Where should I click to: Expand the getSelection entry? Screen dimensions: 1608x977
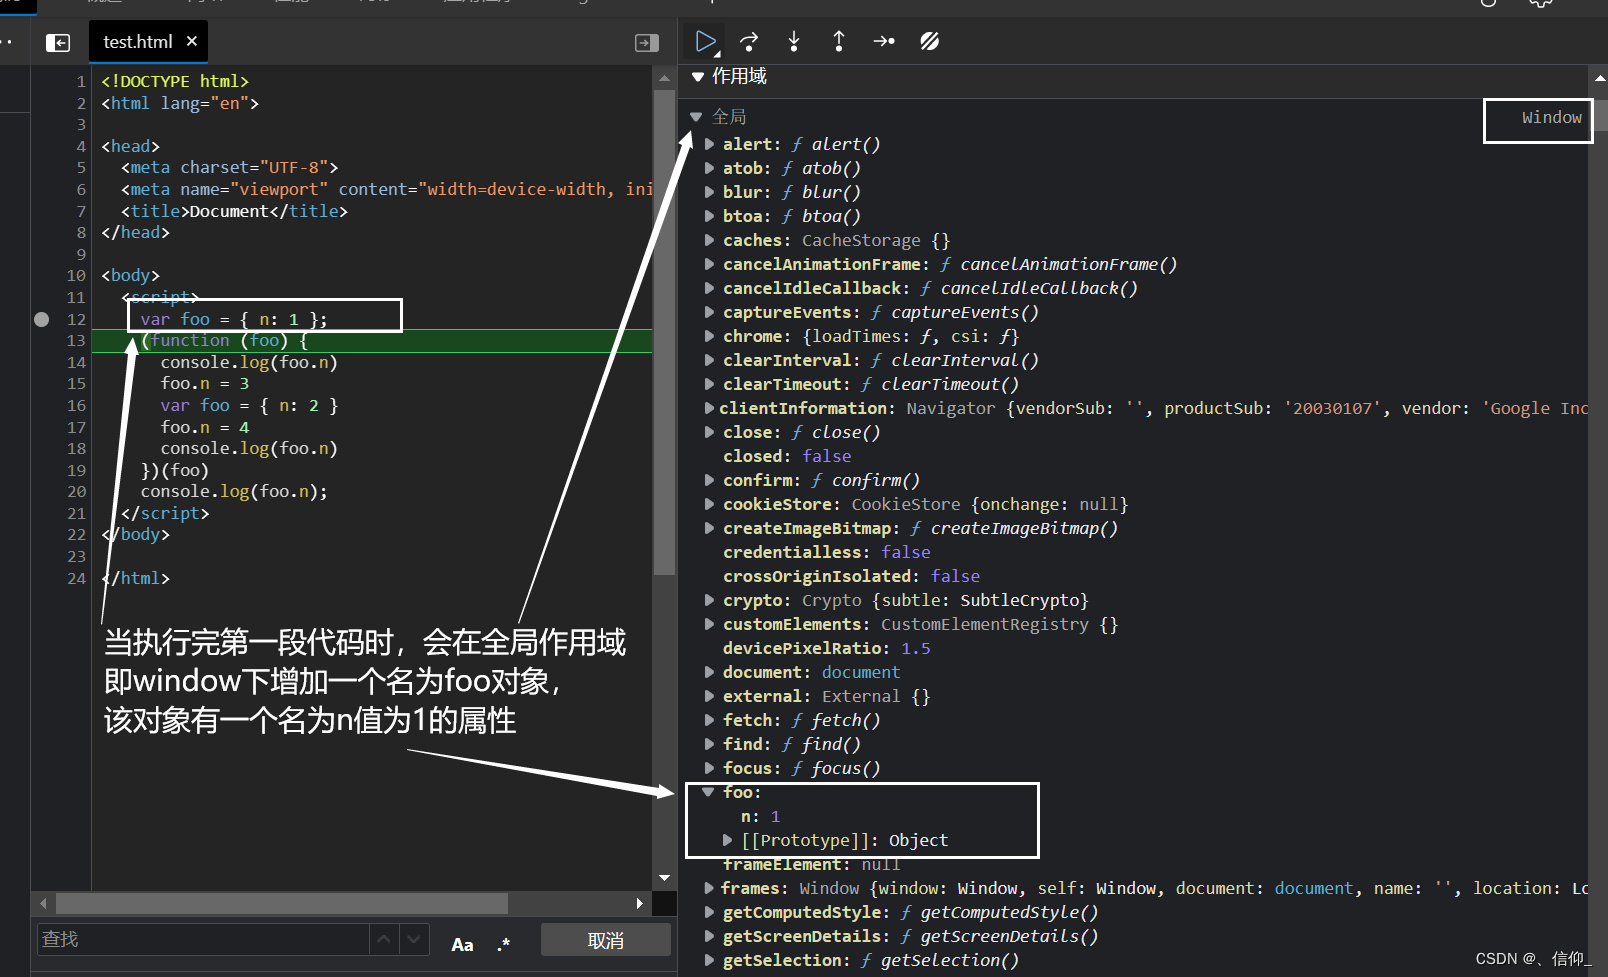(709, 960)
